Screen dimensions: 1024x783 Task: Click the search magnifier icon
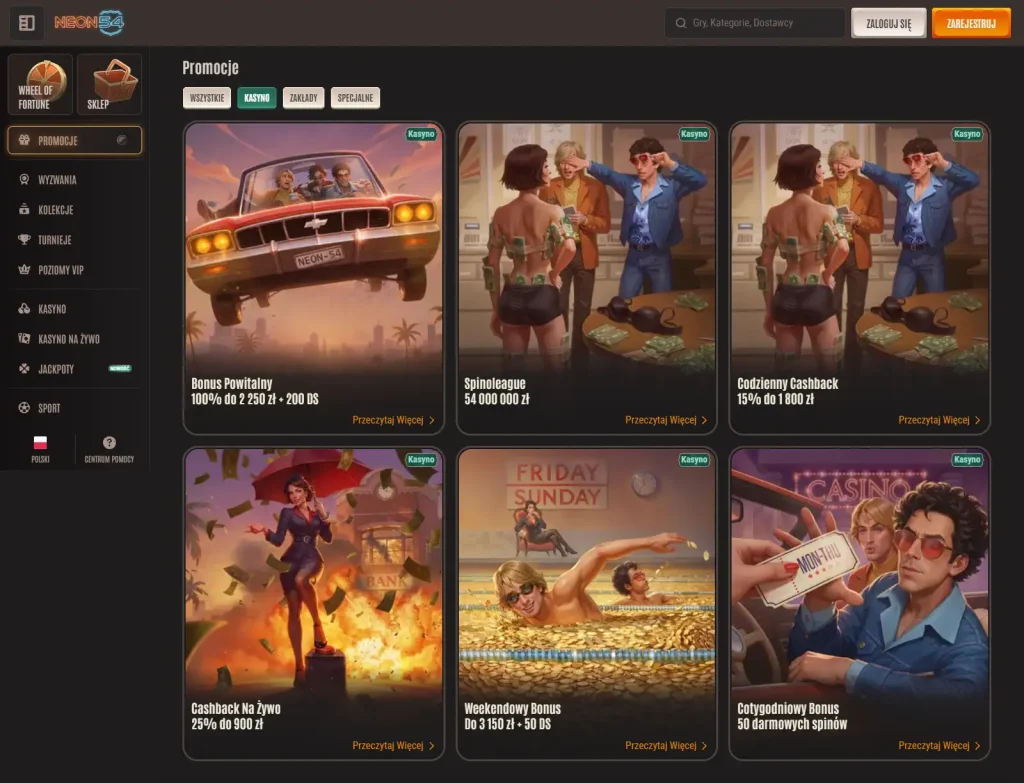pyautogui.click(x=680, y=23)
